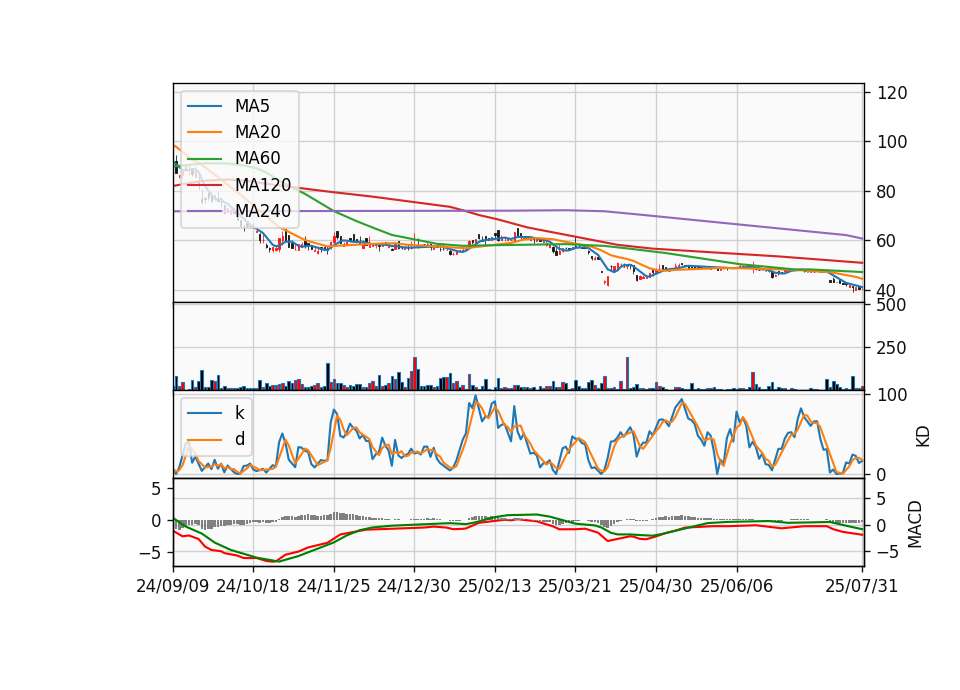Click the 24/11/25 date label
Viewport: 960px width, 690px height.
[334, 586]
